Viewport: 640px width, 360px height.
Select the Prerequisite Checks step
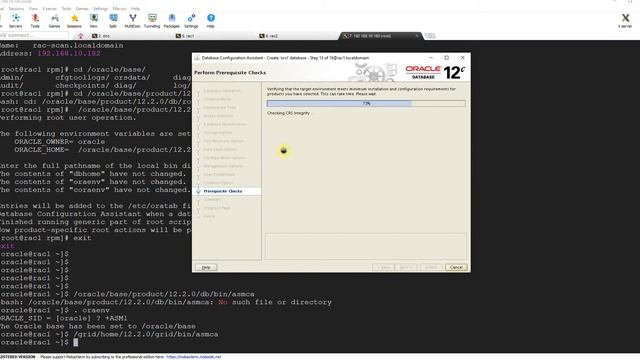pyautogui.click(x=223, y=191)
